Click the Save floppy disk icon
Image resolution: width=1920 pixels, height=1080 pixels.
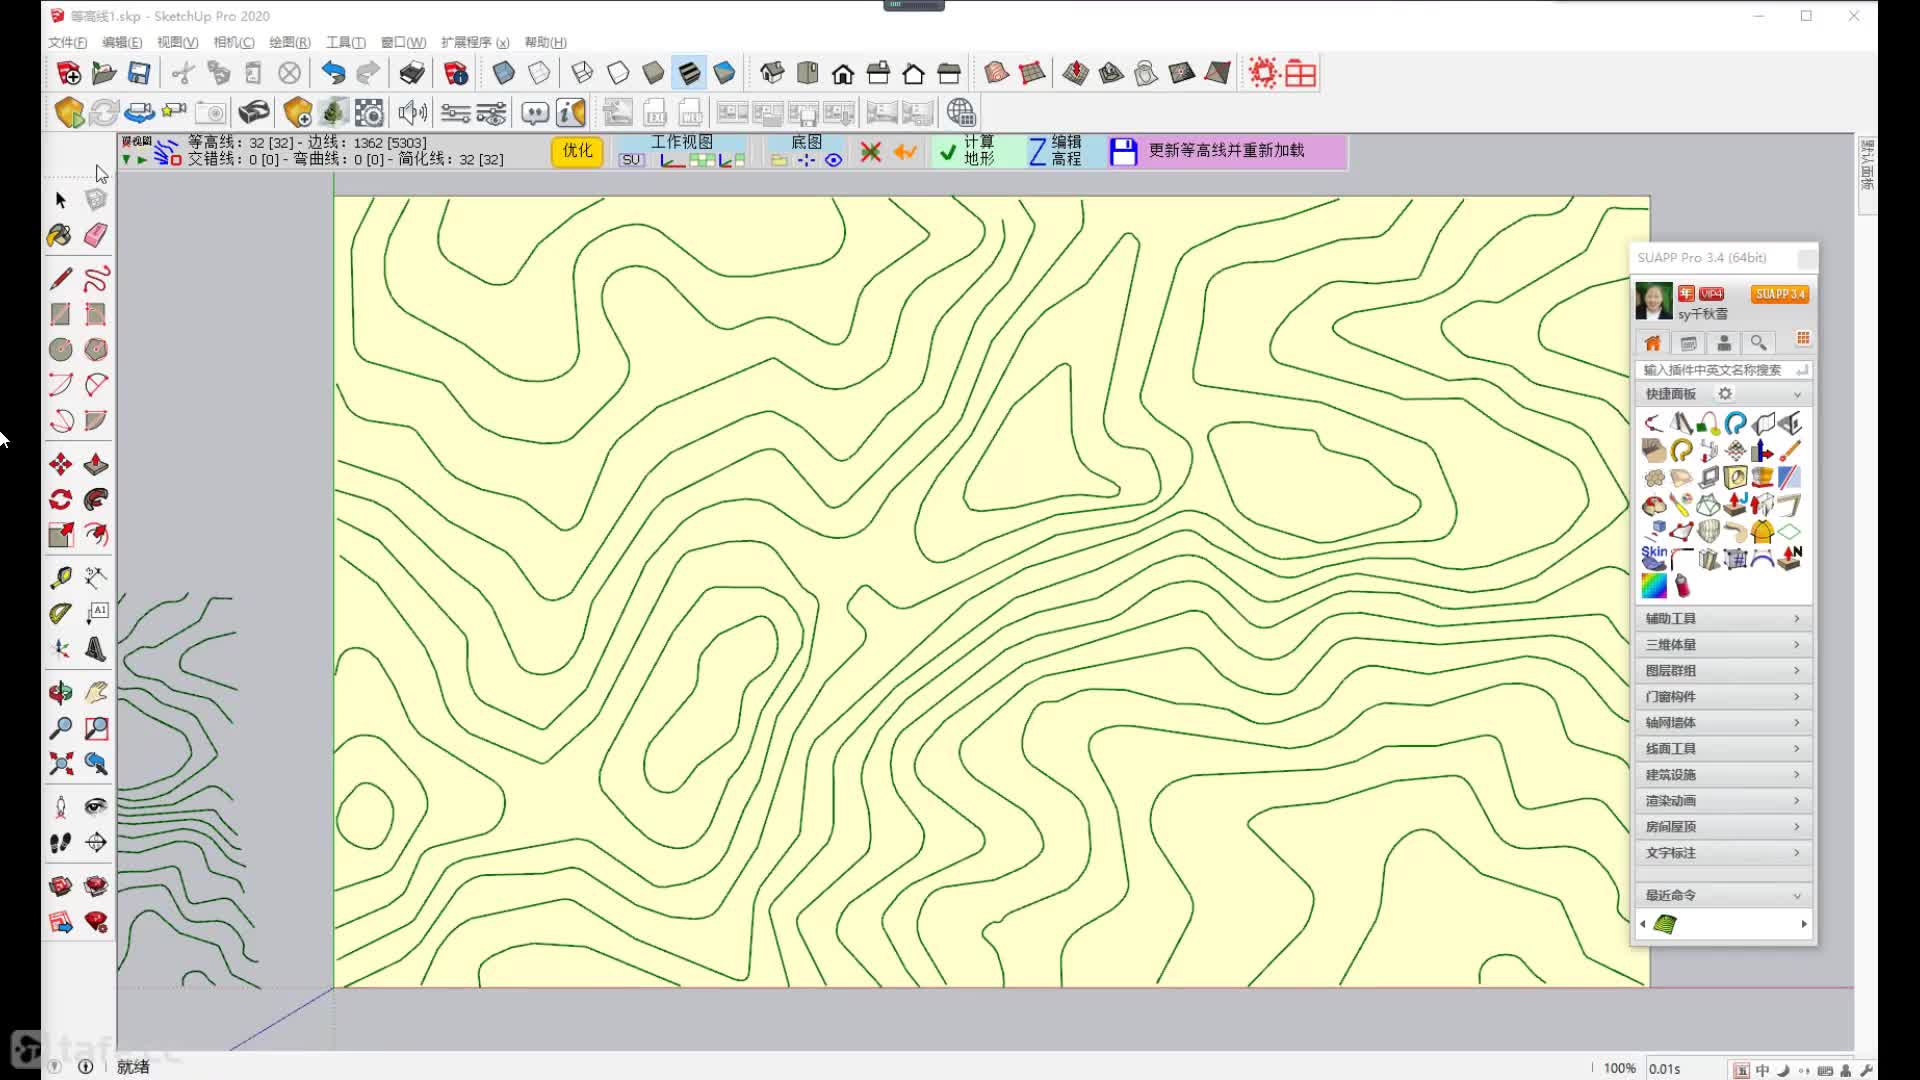pos(139,73)
